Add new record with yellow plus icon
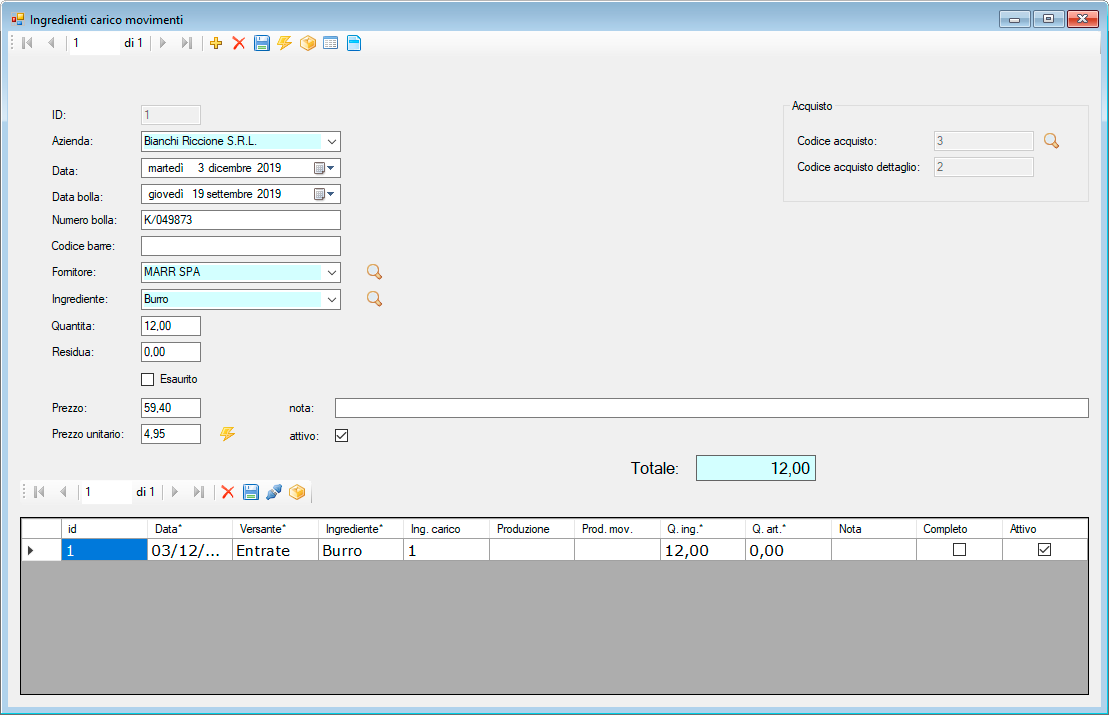Screen dimensions: 1109x715 click(x=216, y=43)
